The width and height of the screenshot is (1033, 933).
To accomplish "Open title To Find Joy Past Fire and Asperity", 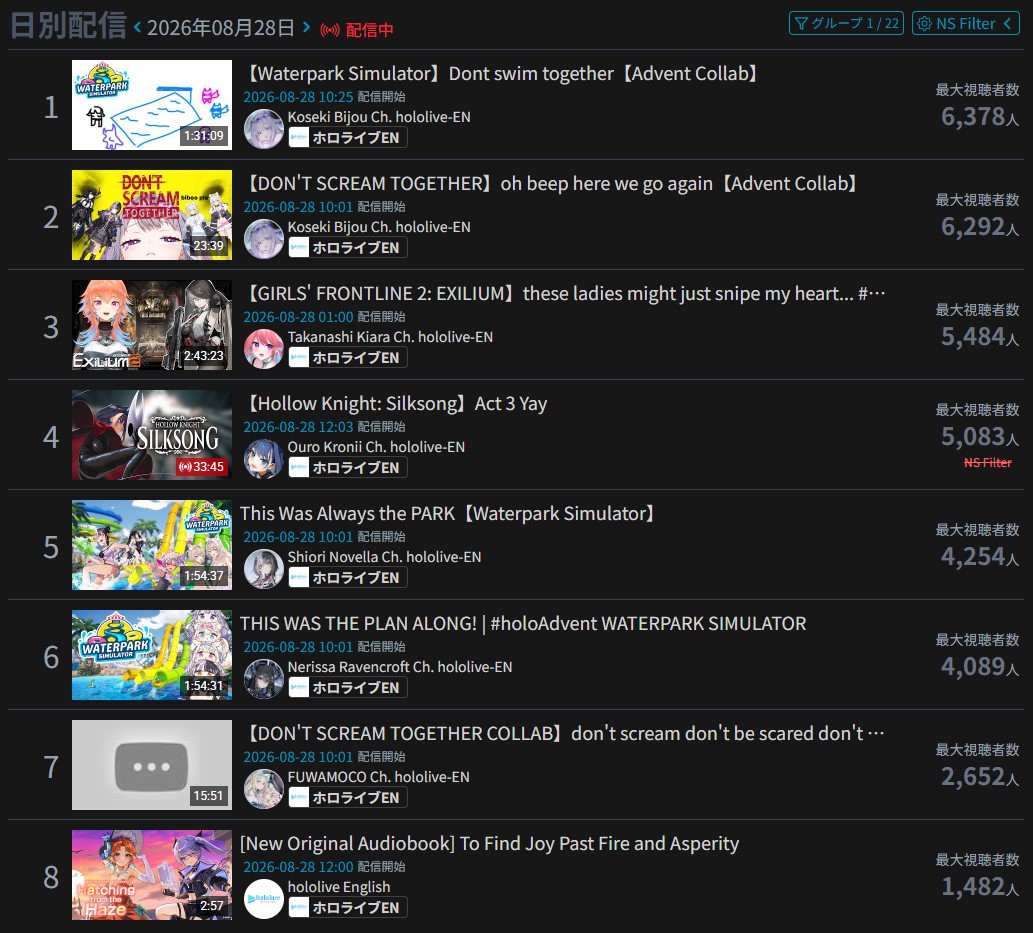I will pos(489,843).
